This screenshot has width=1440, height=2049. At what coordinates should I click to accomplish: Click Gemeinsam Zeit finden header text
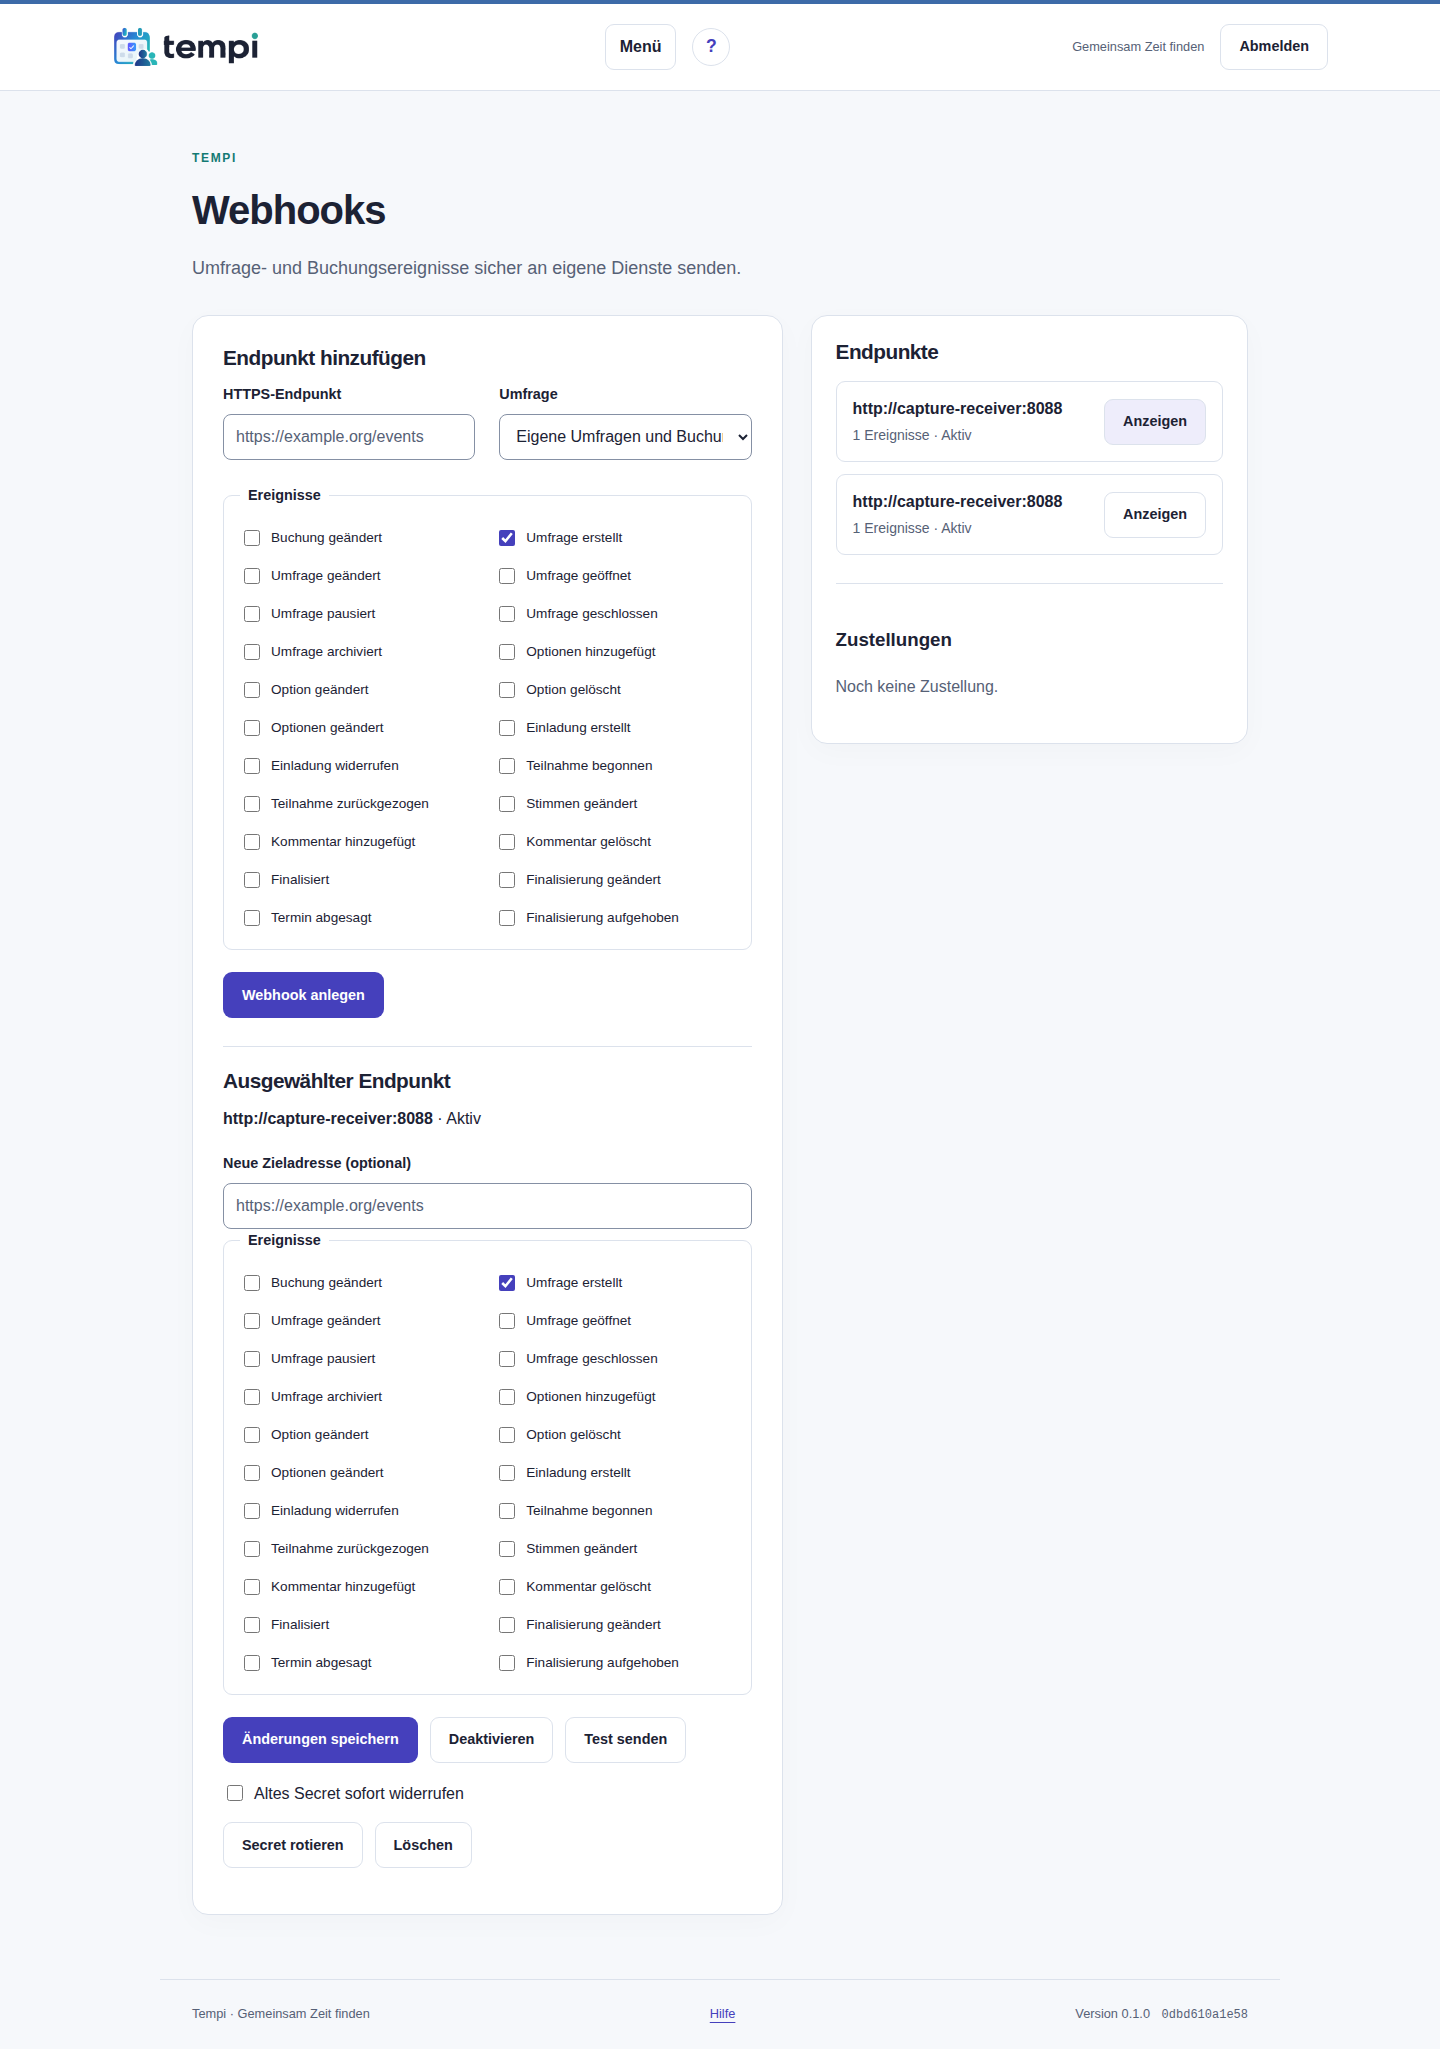click(1138, 47)
